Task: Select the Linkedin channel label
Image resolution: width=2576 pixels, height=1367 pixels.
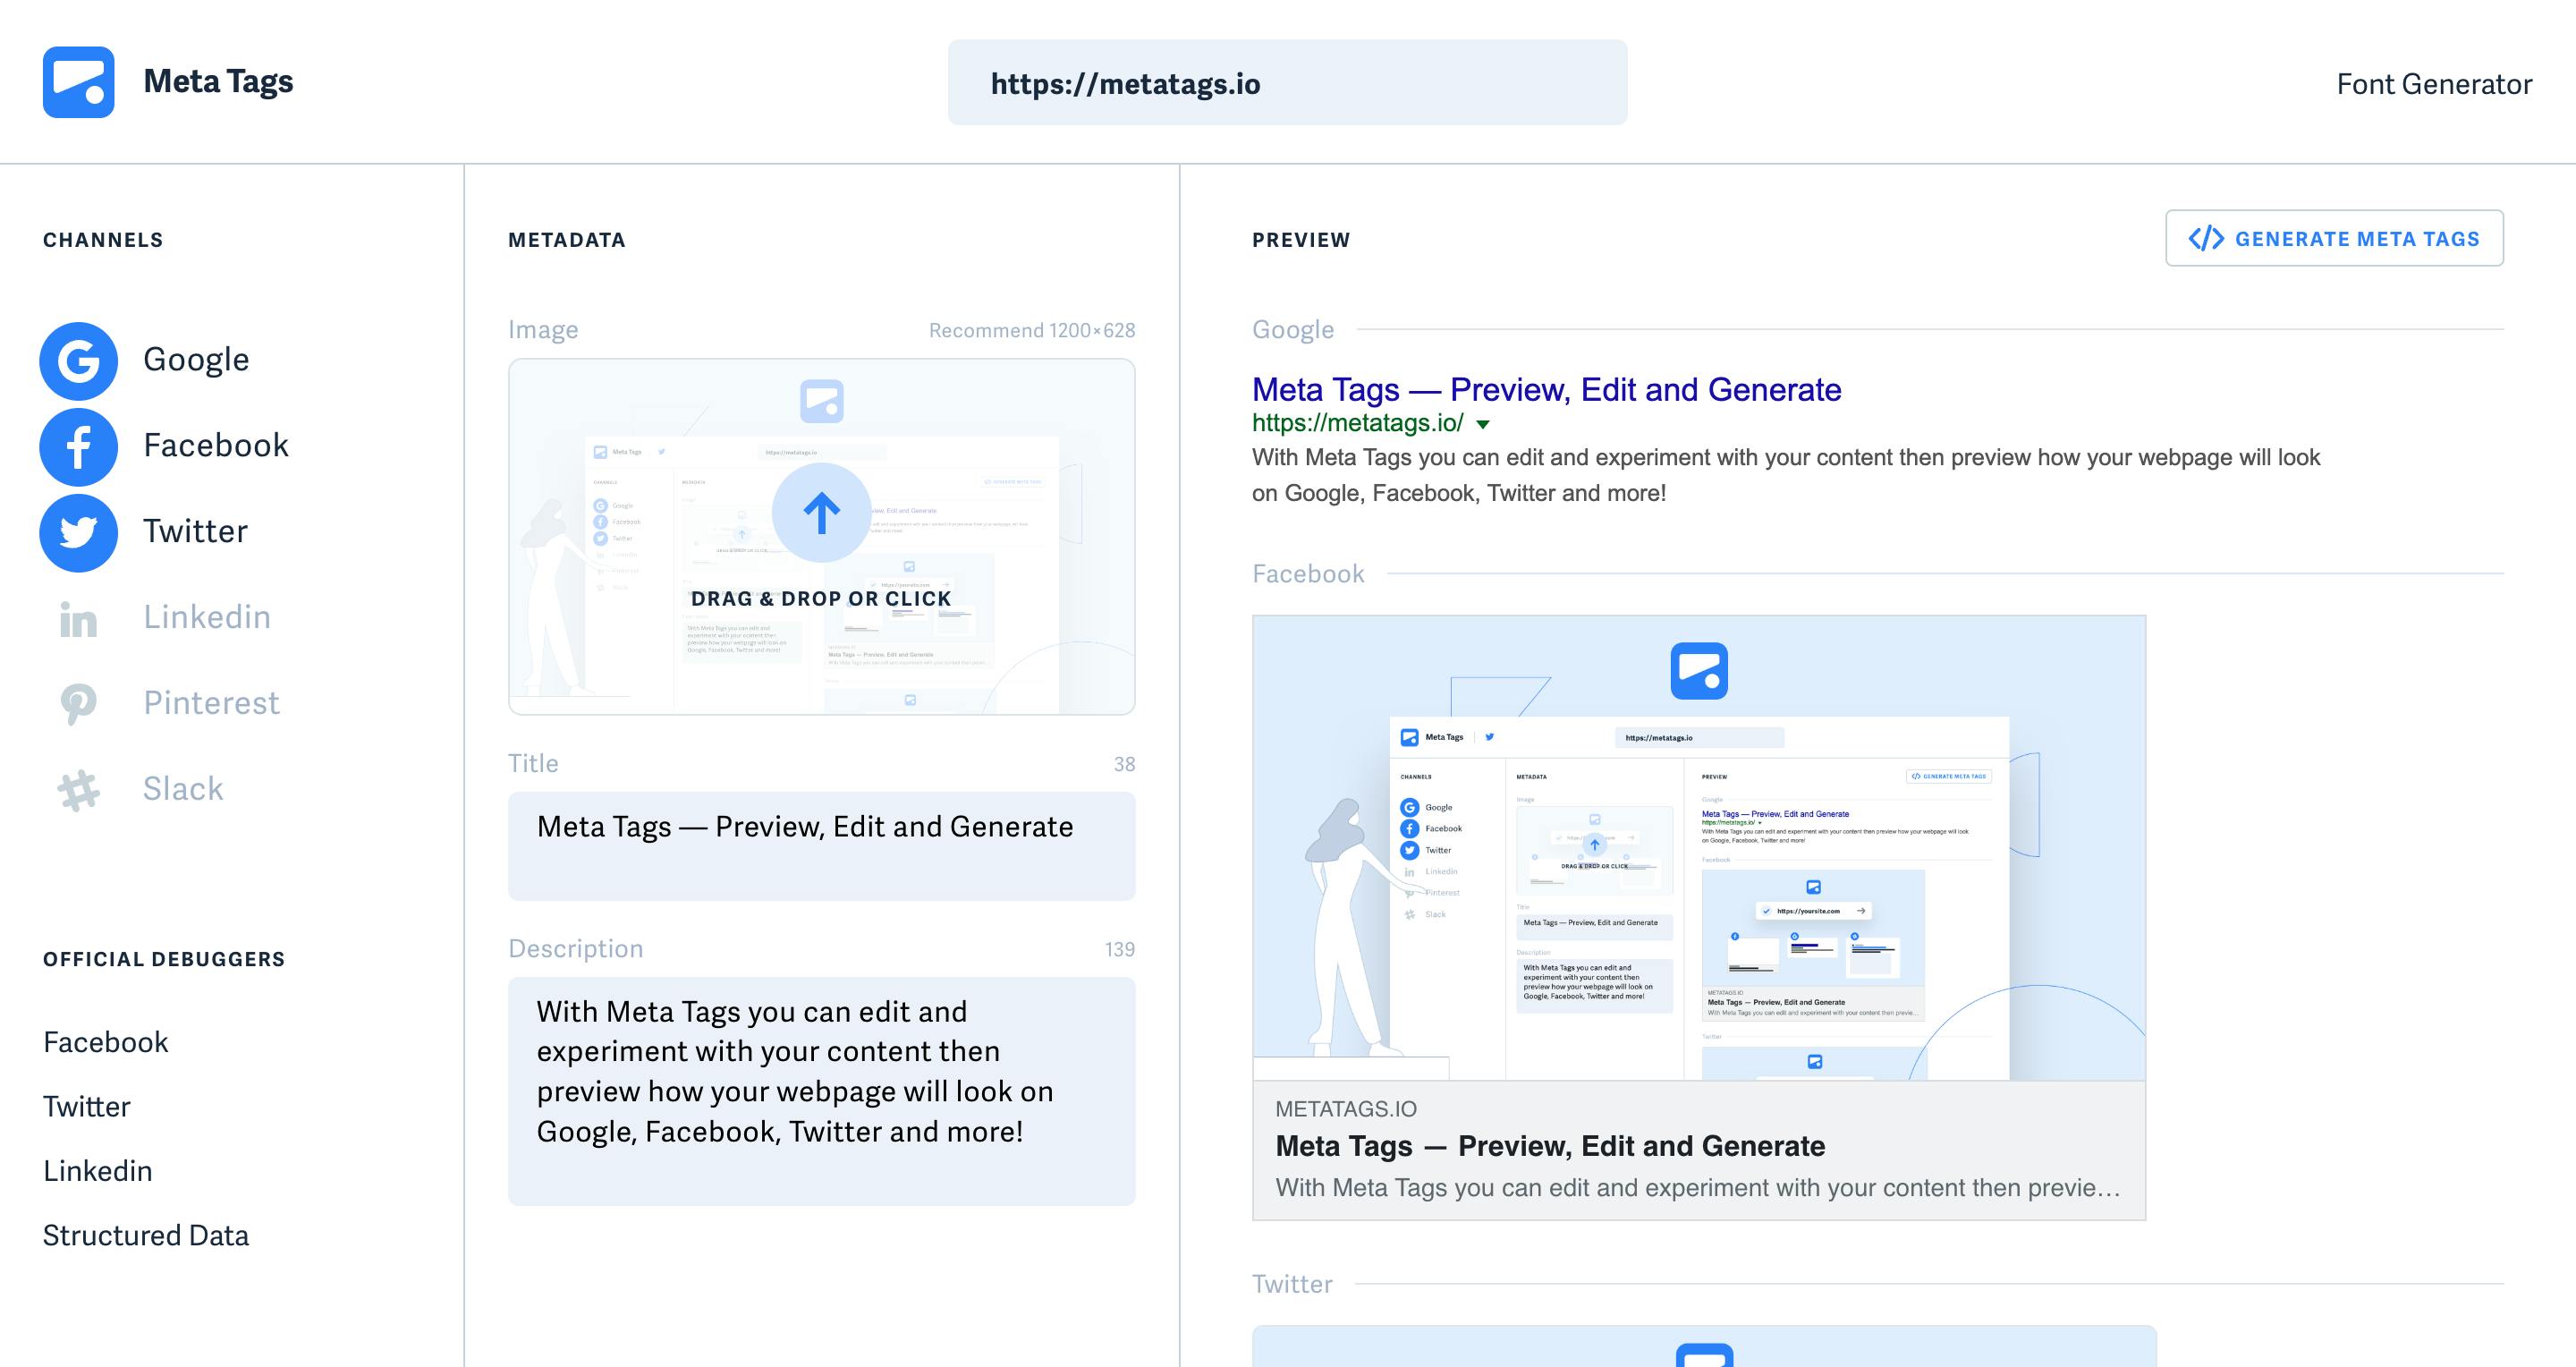Action: pyautogui.click(x=207, y=618)
